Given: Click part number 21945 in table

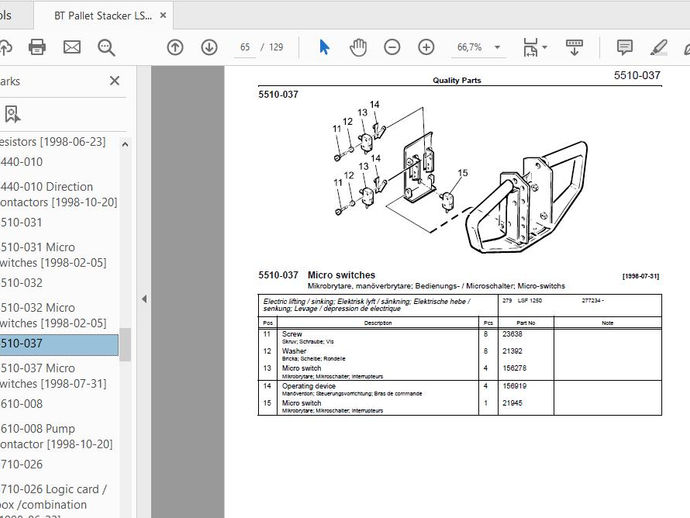Looking at the screenshot, I should (512, 403).
